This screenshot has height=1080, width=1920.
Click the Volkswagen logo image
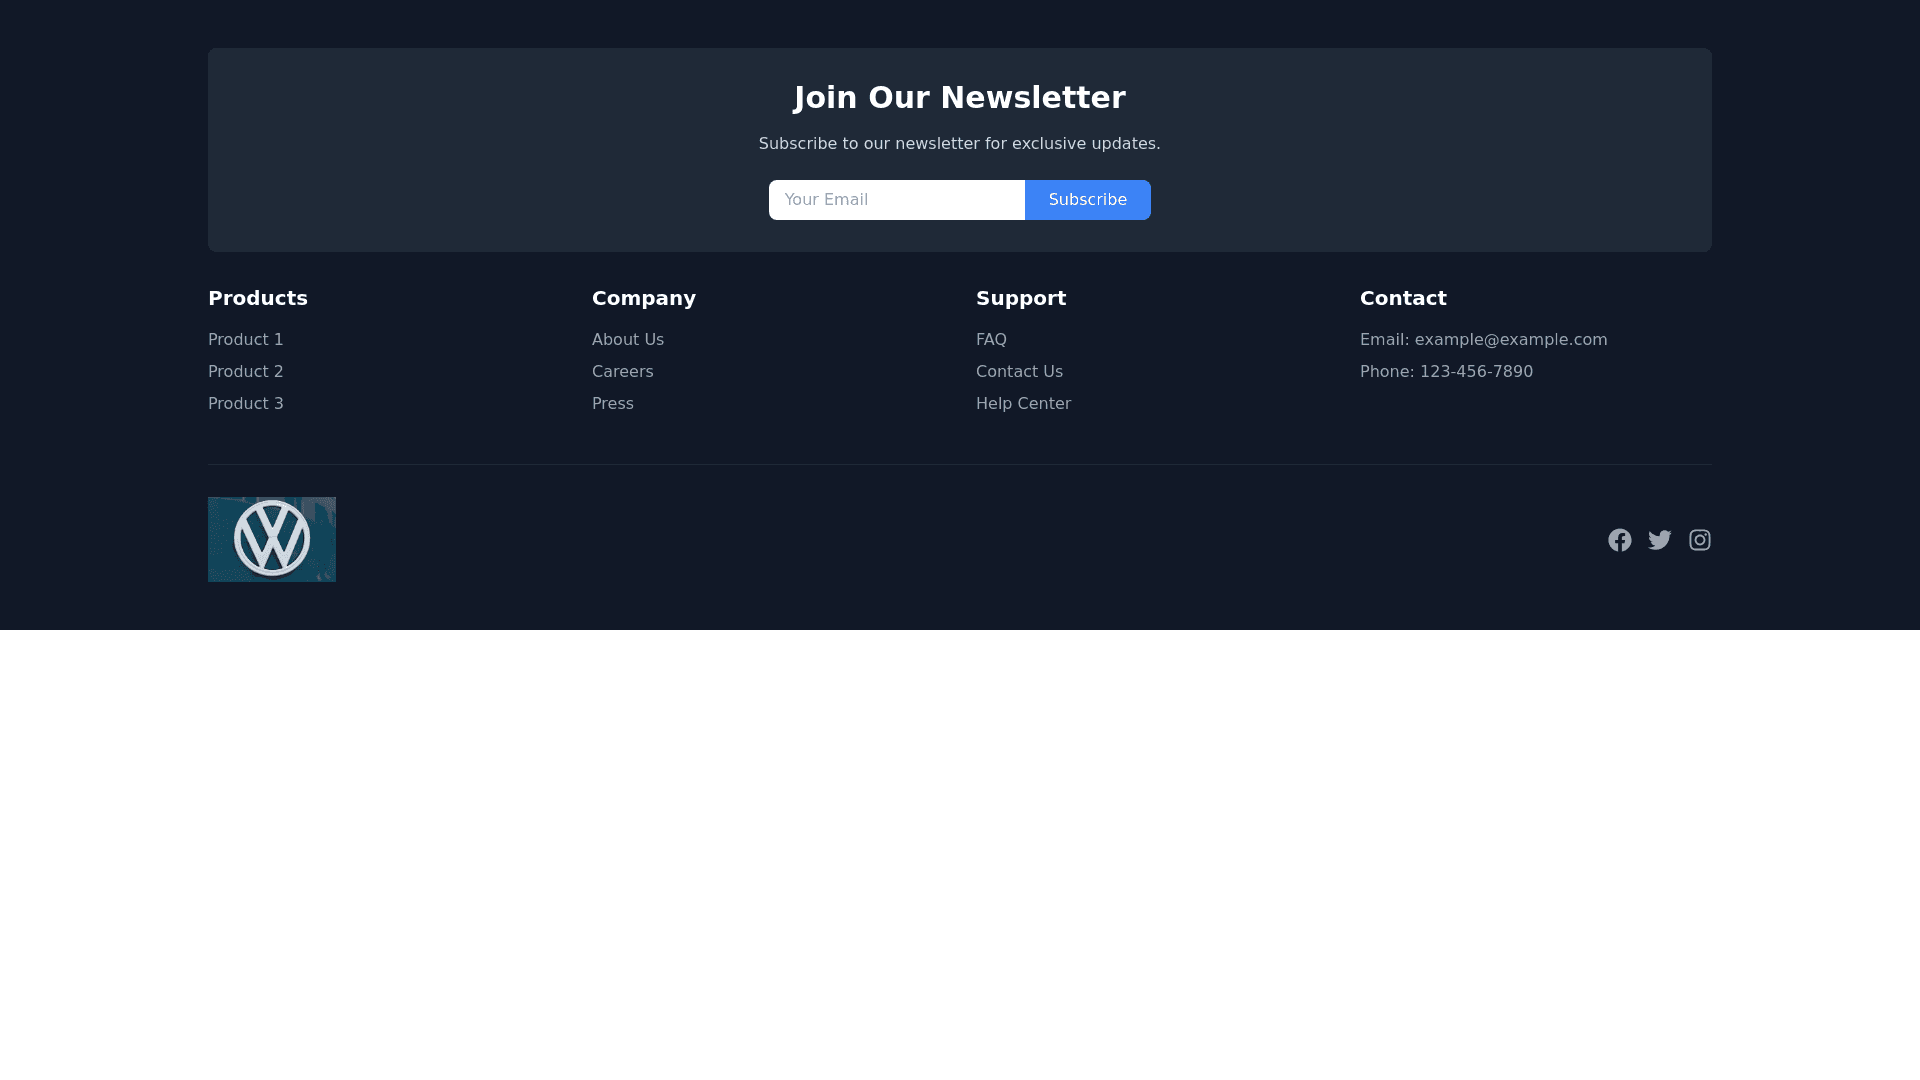coord(272,539)
